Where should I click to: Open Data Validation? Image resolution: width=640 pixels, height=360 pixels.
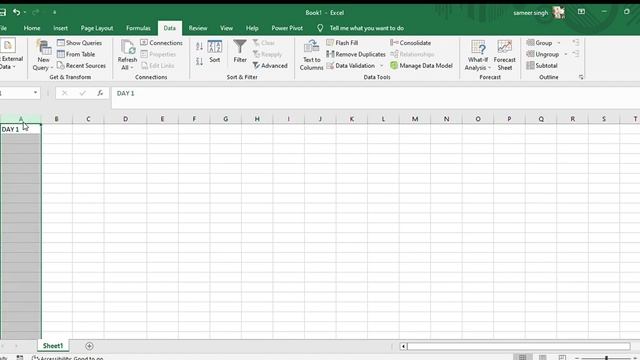point(351,65)
